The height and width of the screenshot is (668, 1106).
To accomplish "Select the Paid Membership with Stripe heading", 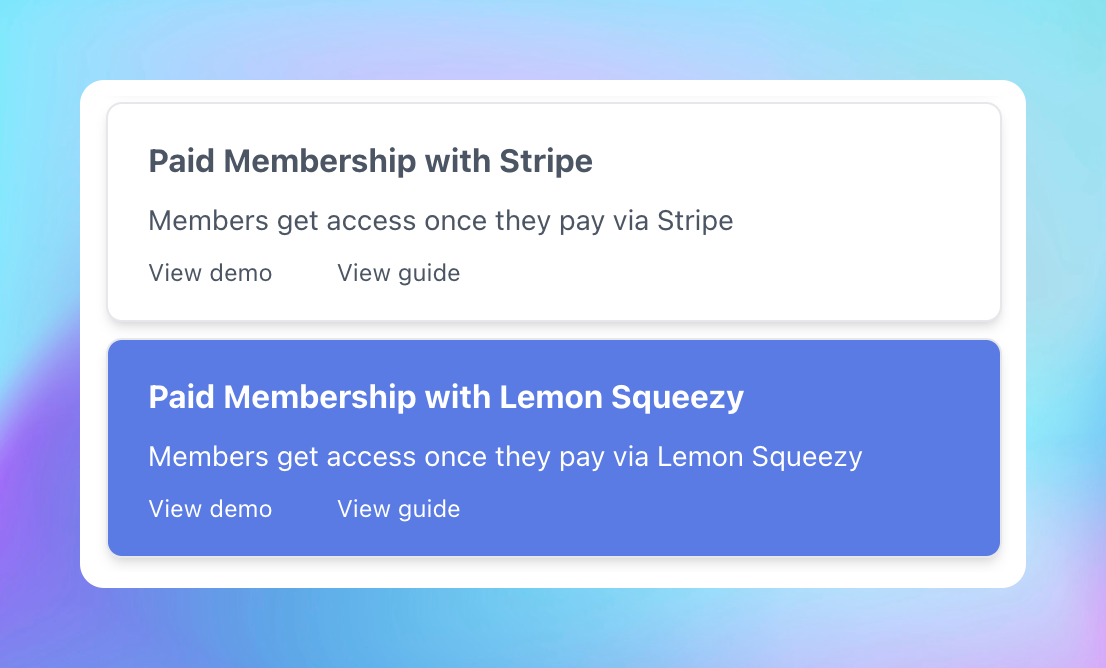I will pyautogui.click(x=370, y=161).
